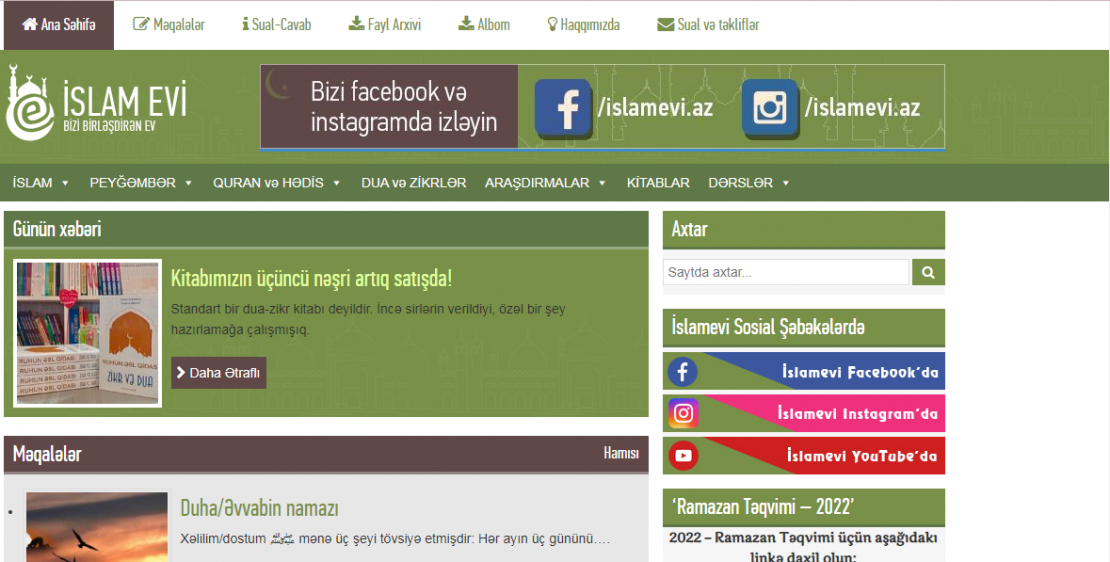Click the Daha Ətraflı button
Screen dimensions: 1110x562
click(219, 372)
